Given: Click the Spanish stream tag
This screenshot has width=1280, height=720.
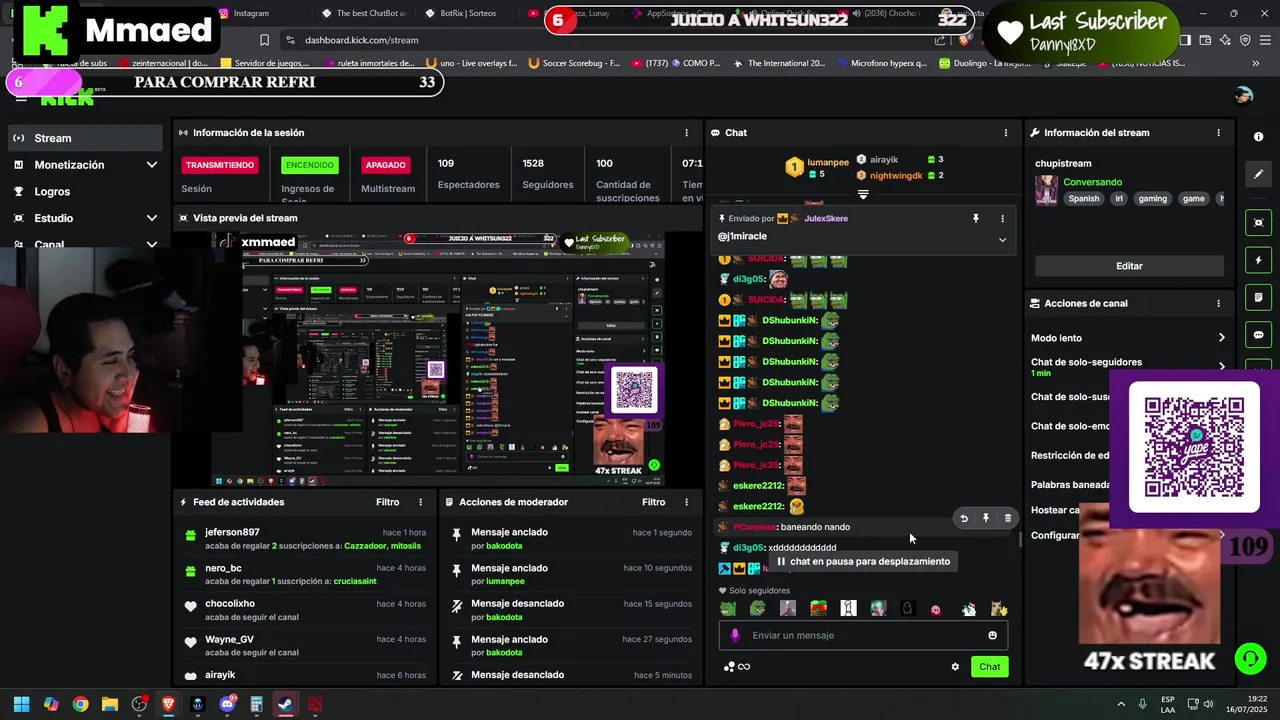Looking at the screenshot, I should click(x=1083, y=198).
